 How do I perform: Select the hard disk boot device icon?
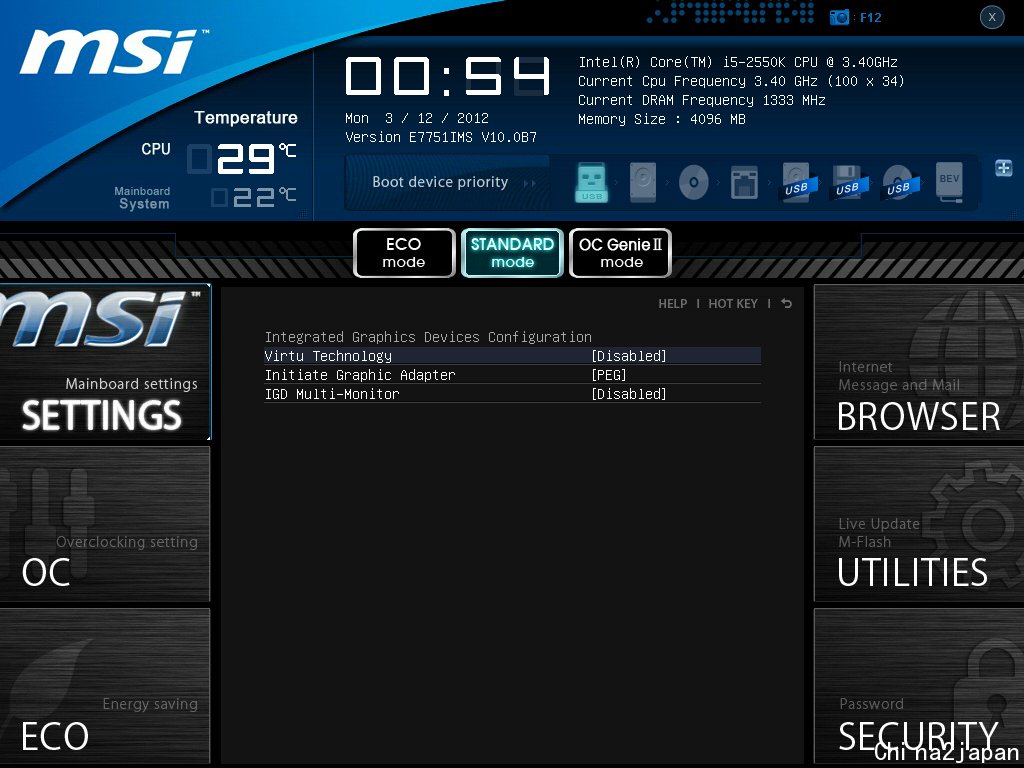point(643,182)
